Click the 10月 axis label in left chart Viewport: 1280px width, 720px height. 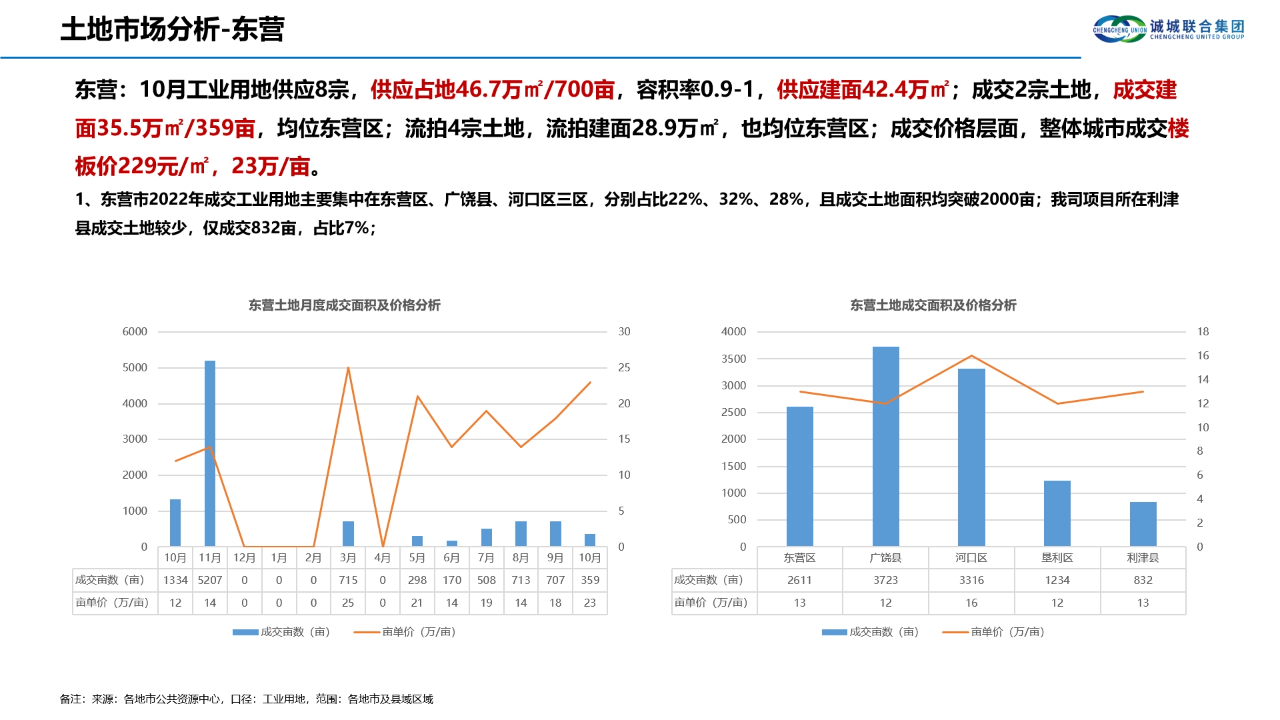[175, 556]
